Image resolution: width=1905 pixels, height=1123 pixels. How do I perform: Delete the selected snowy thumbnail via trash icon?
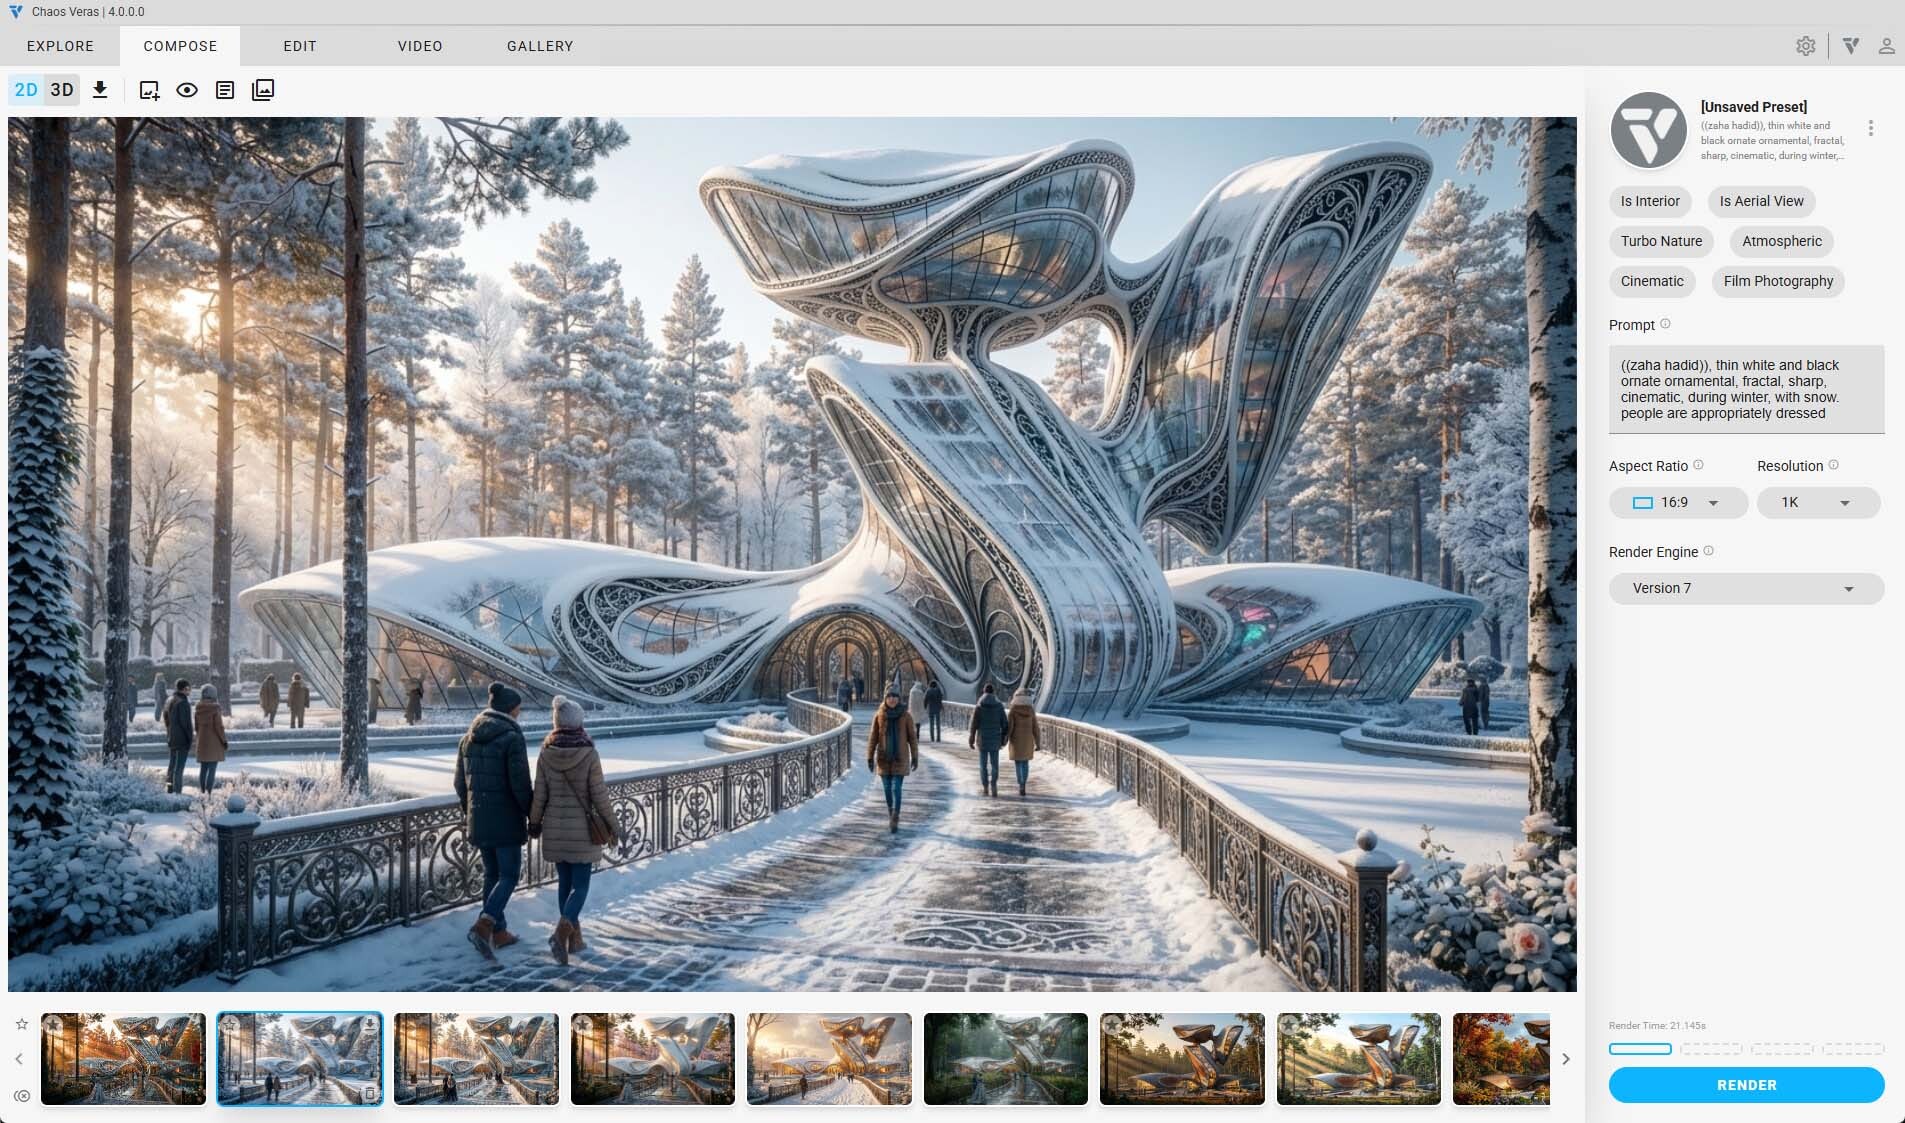[x=369, y=1093]
